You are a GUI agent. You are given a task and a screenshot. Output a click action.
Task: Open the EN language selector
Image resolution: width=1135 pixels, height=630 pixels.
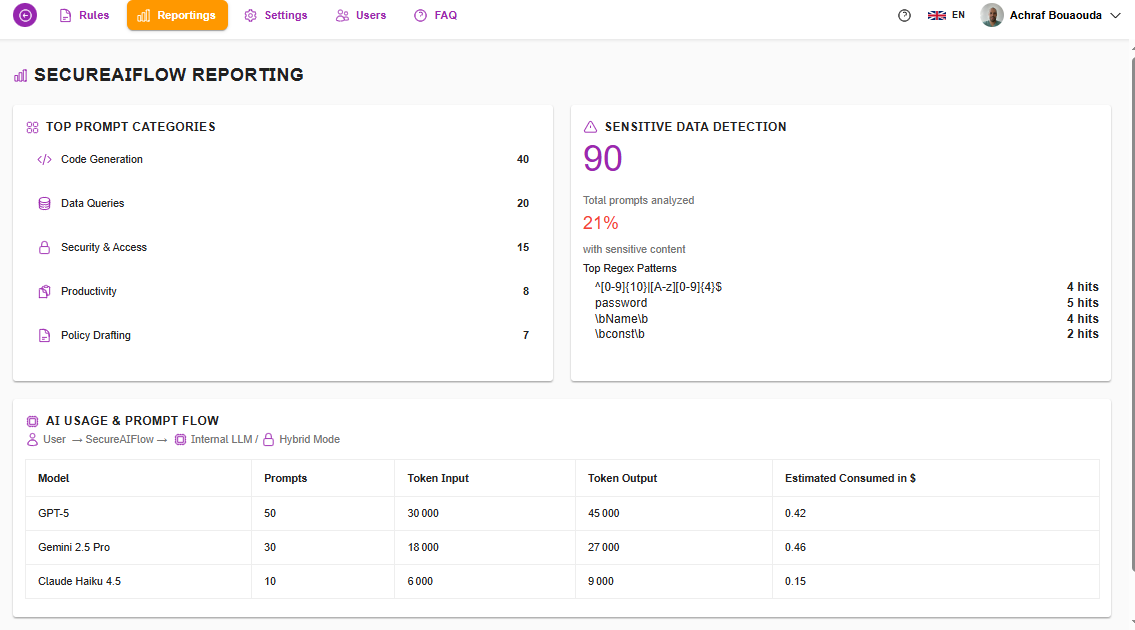(944, 15)
